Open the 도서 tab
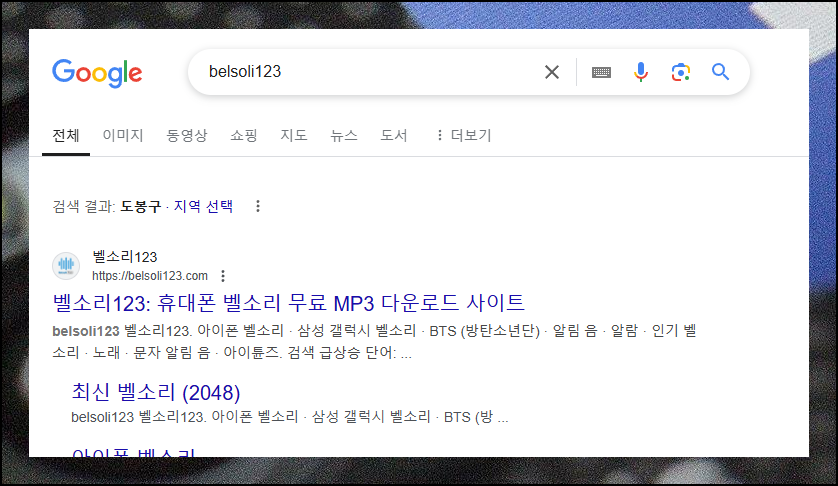The image size is (838, 486). click(x=393, y=136)
